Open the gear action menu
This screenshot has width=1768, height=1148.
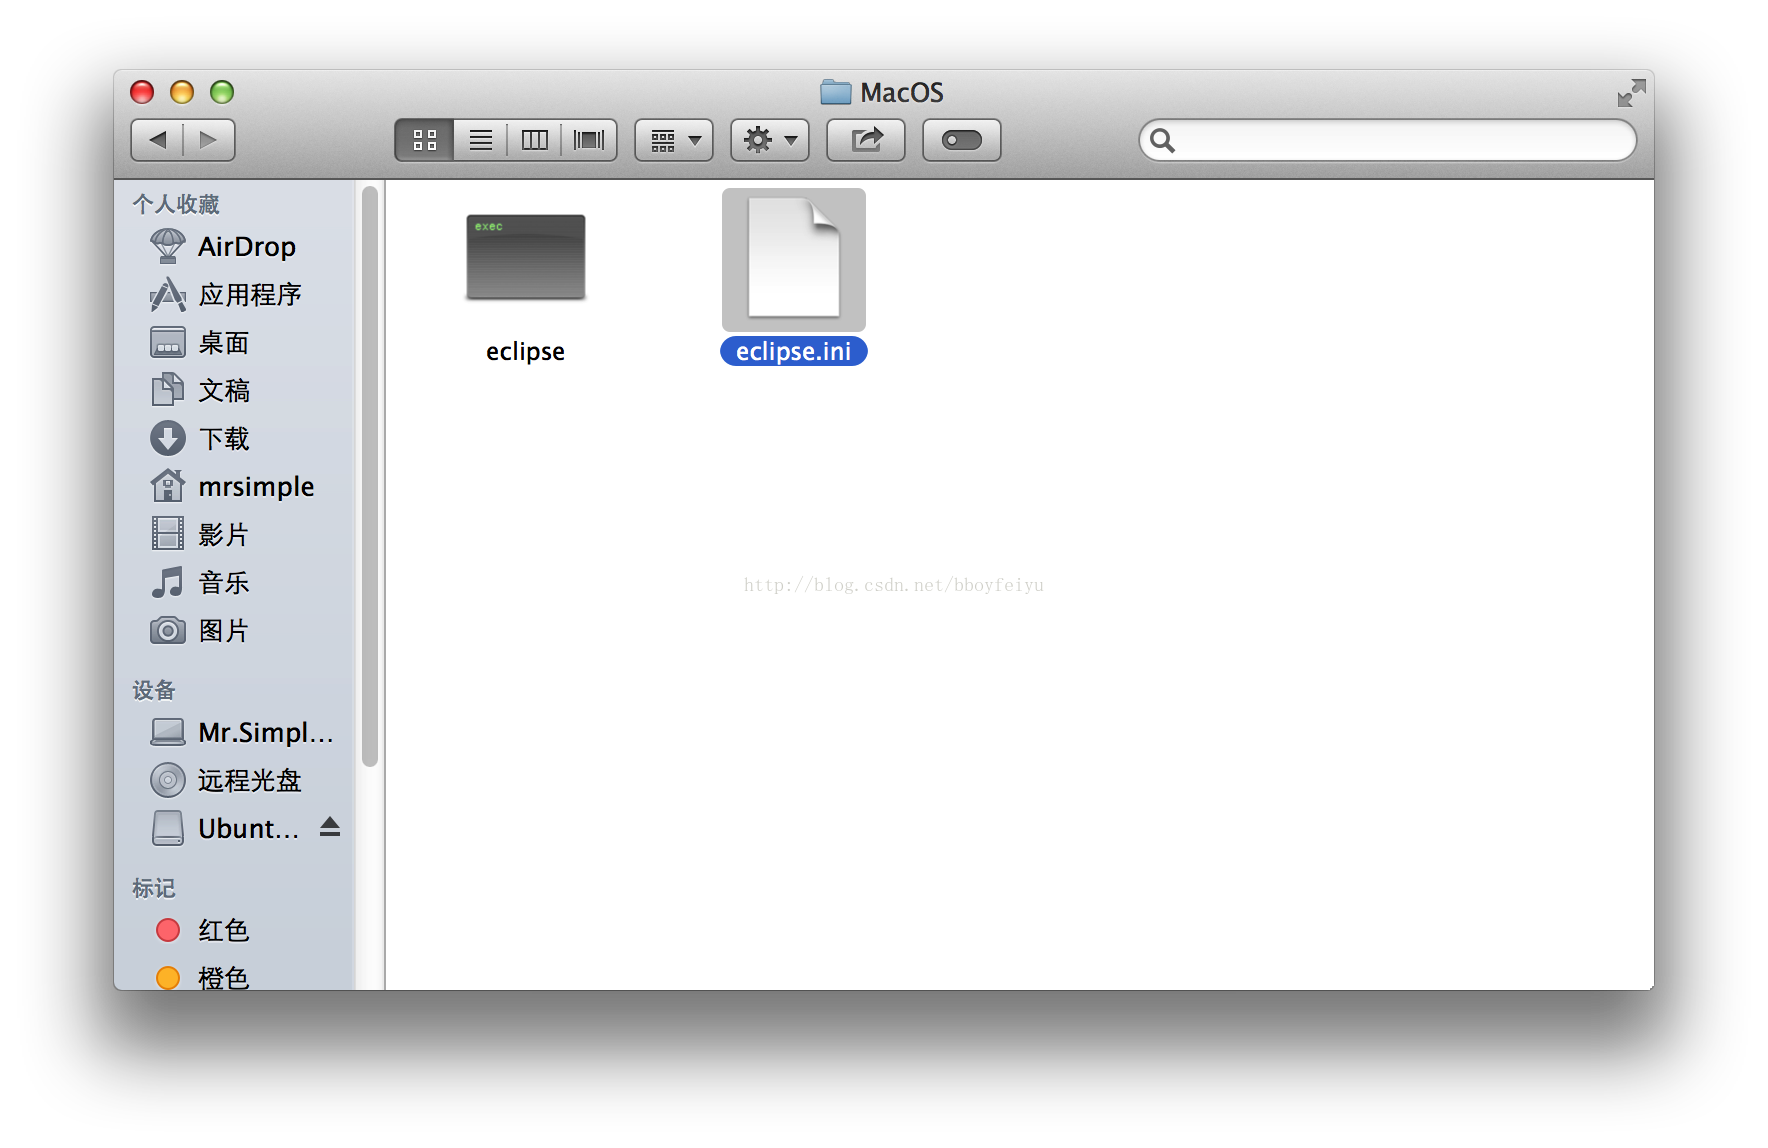(770, 140)
